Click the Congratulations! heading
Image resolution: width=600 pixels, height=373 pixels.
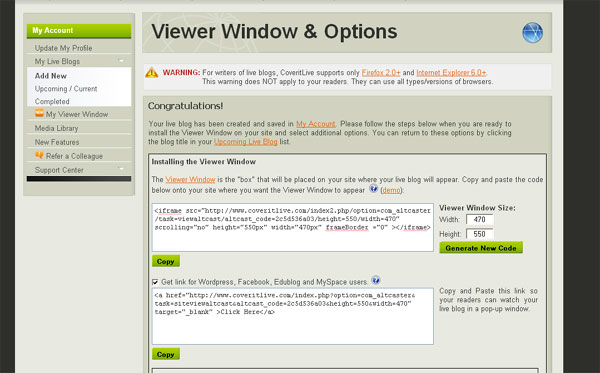185,106
